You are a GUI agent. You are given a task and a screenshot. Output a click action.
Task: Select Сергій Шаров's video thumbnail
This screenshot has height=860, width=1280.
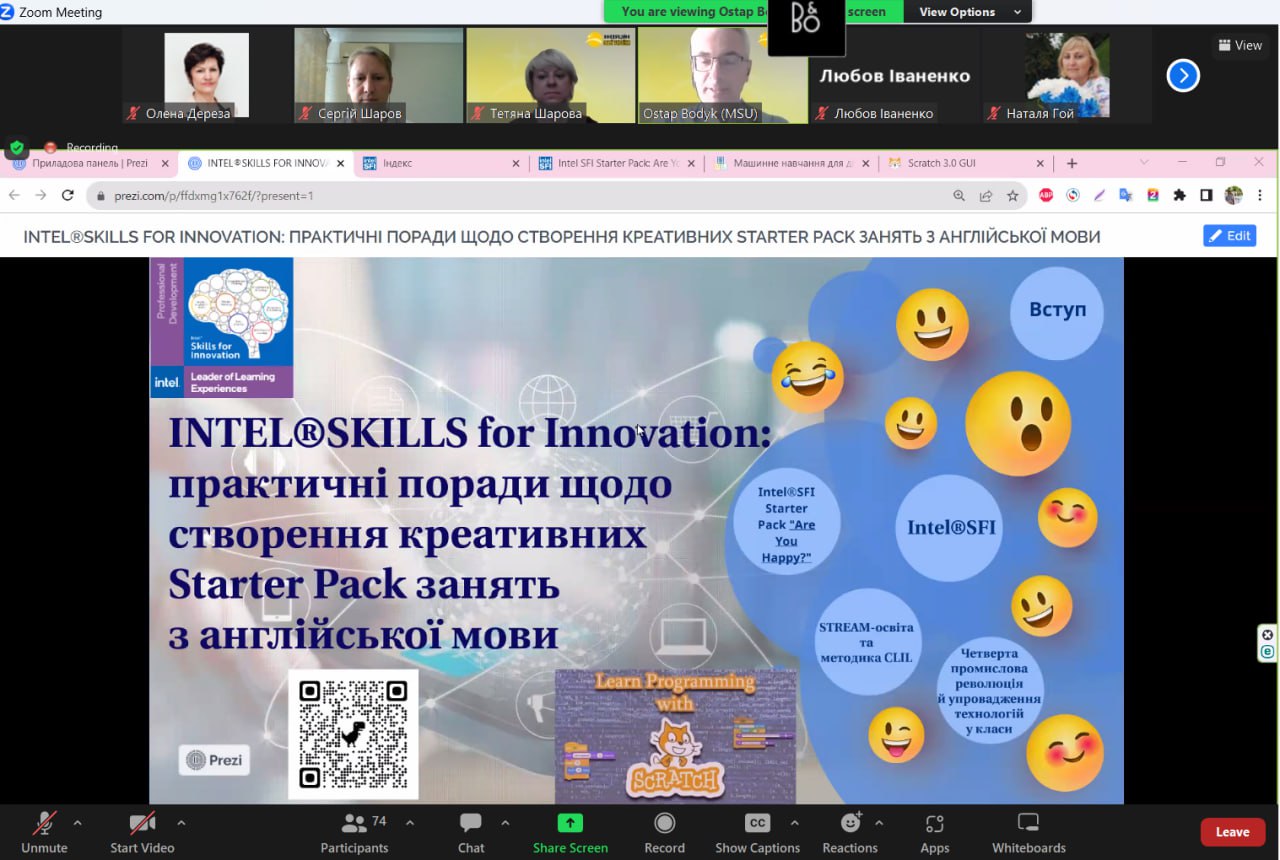click(x=378, y=76)
